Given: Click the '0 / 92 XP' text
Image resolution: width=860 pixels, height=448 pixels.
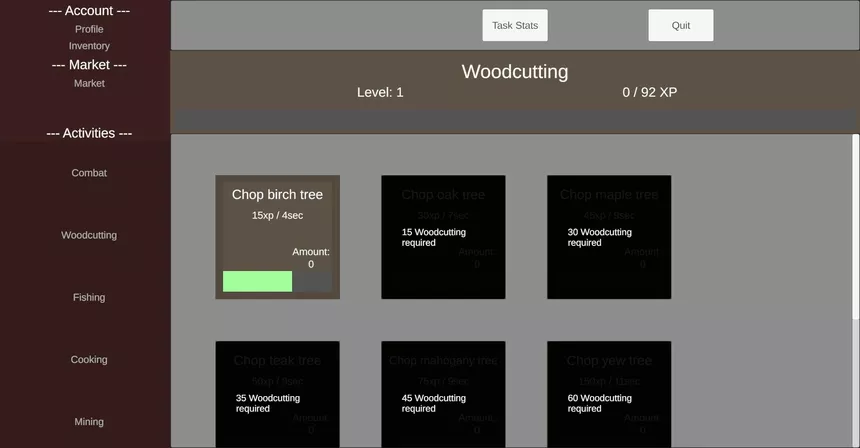Looking at the screenshot, I should (x=649, y=92).
